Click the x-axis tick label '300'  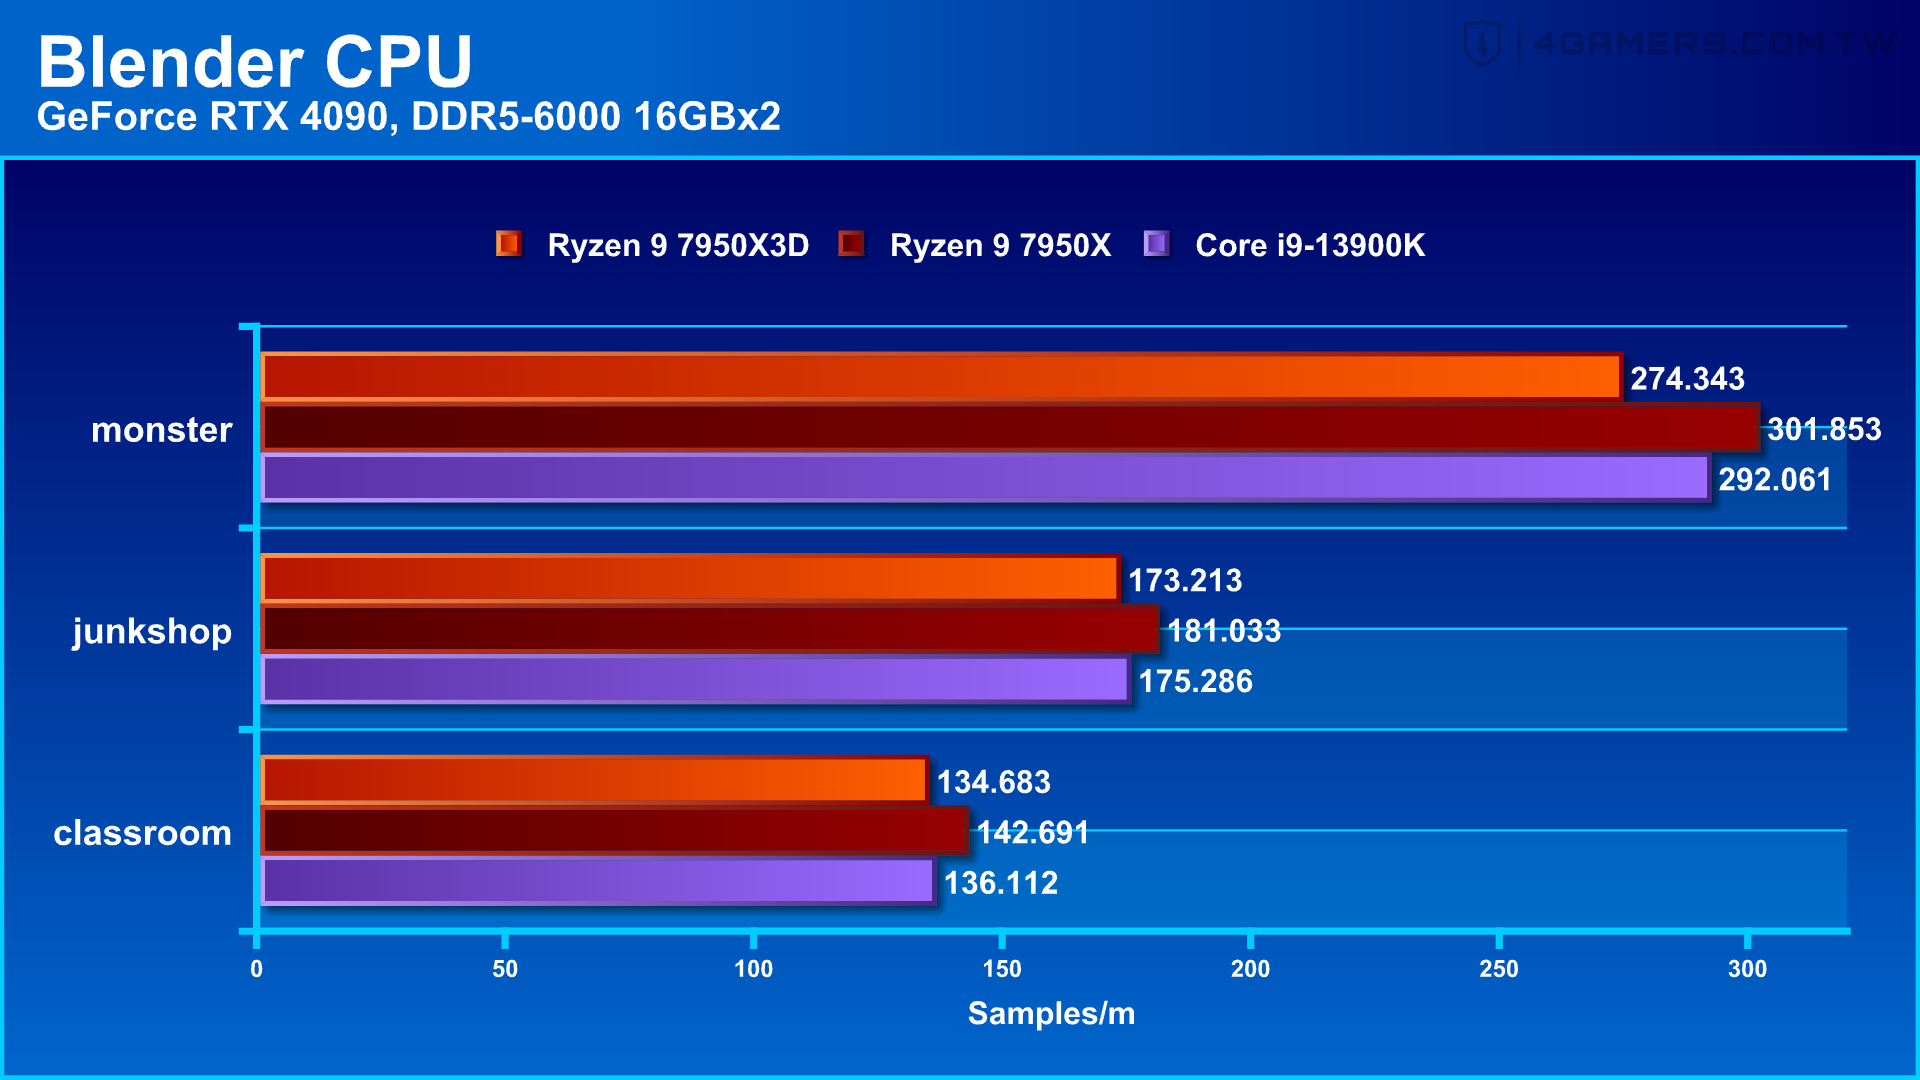click(1747, 969)
